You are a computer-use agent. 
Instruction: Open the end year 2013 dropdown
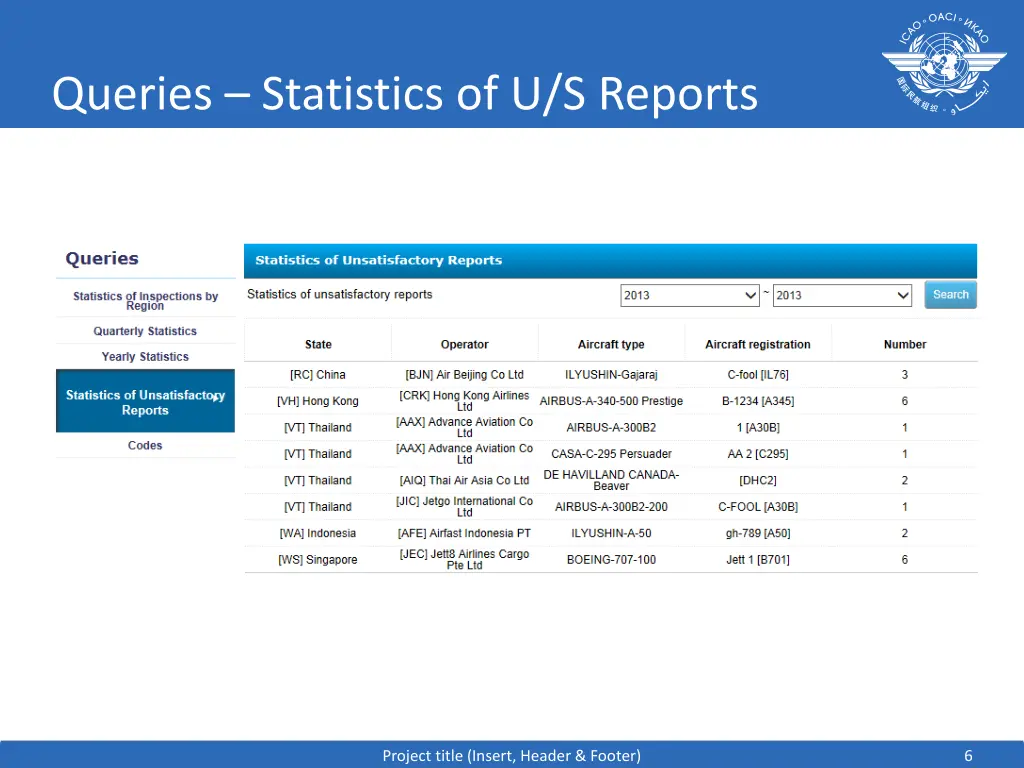click(x=842, y=295)
